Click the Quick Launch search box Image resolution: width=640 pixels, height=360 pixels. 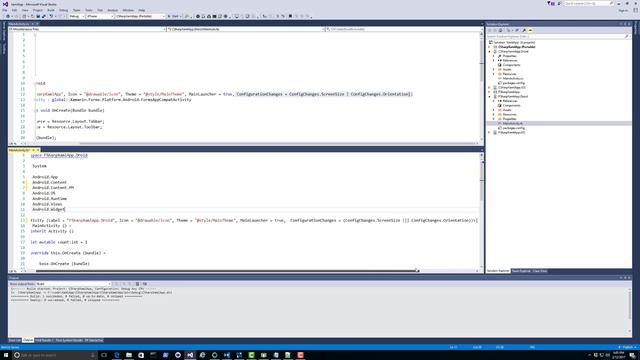[x=589, y=3]
